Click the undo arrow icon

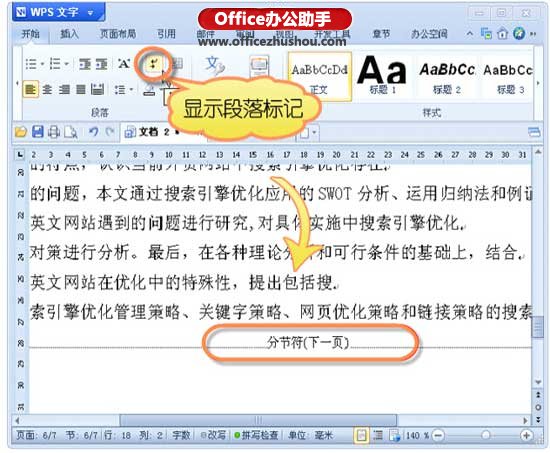click(93, 132)
